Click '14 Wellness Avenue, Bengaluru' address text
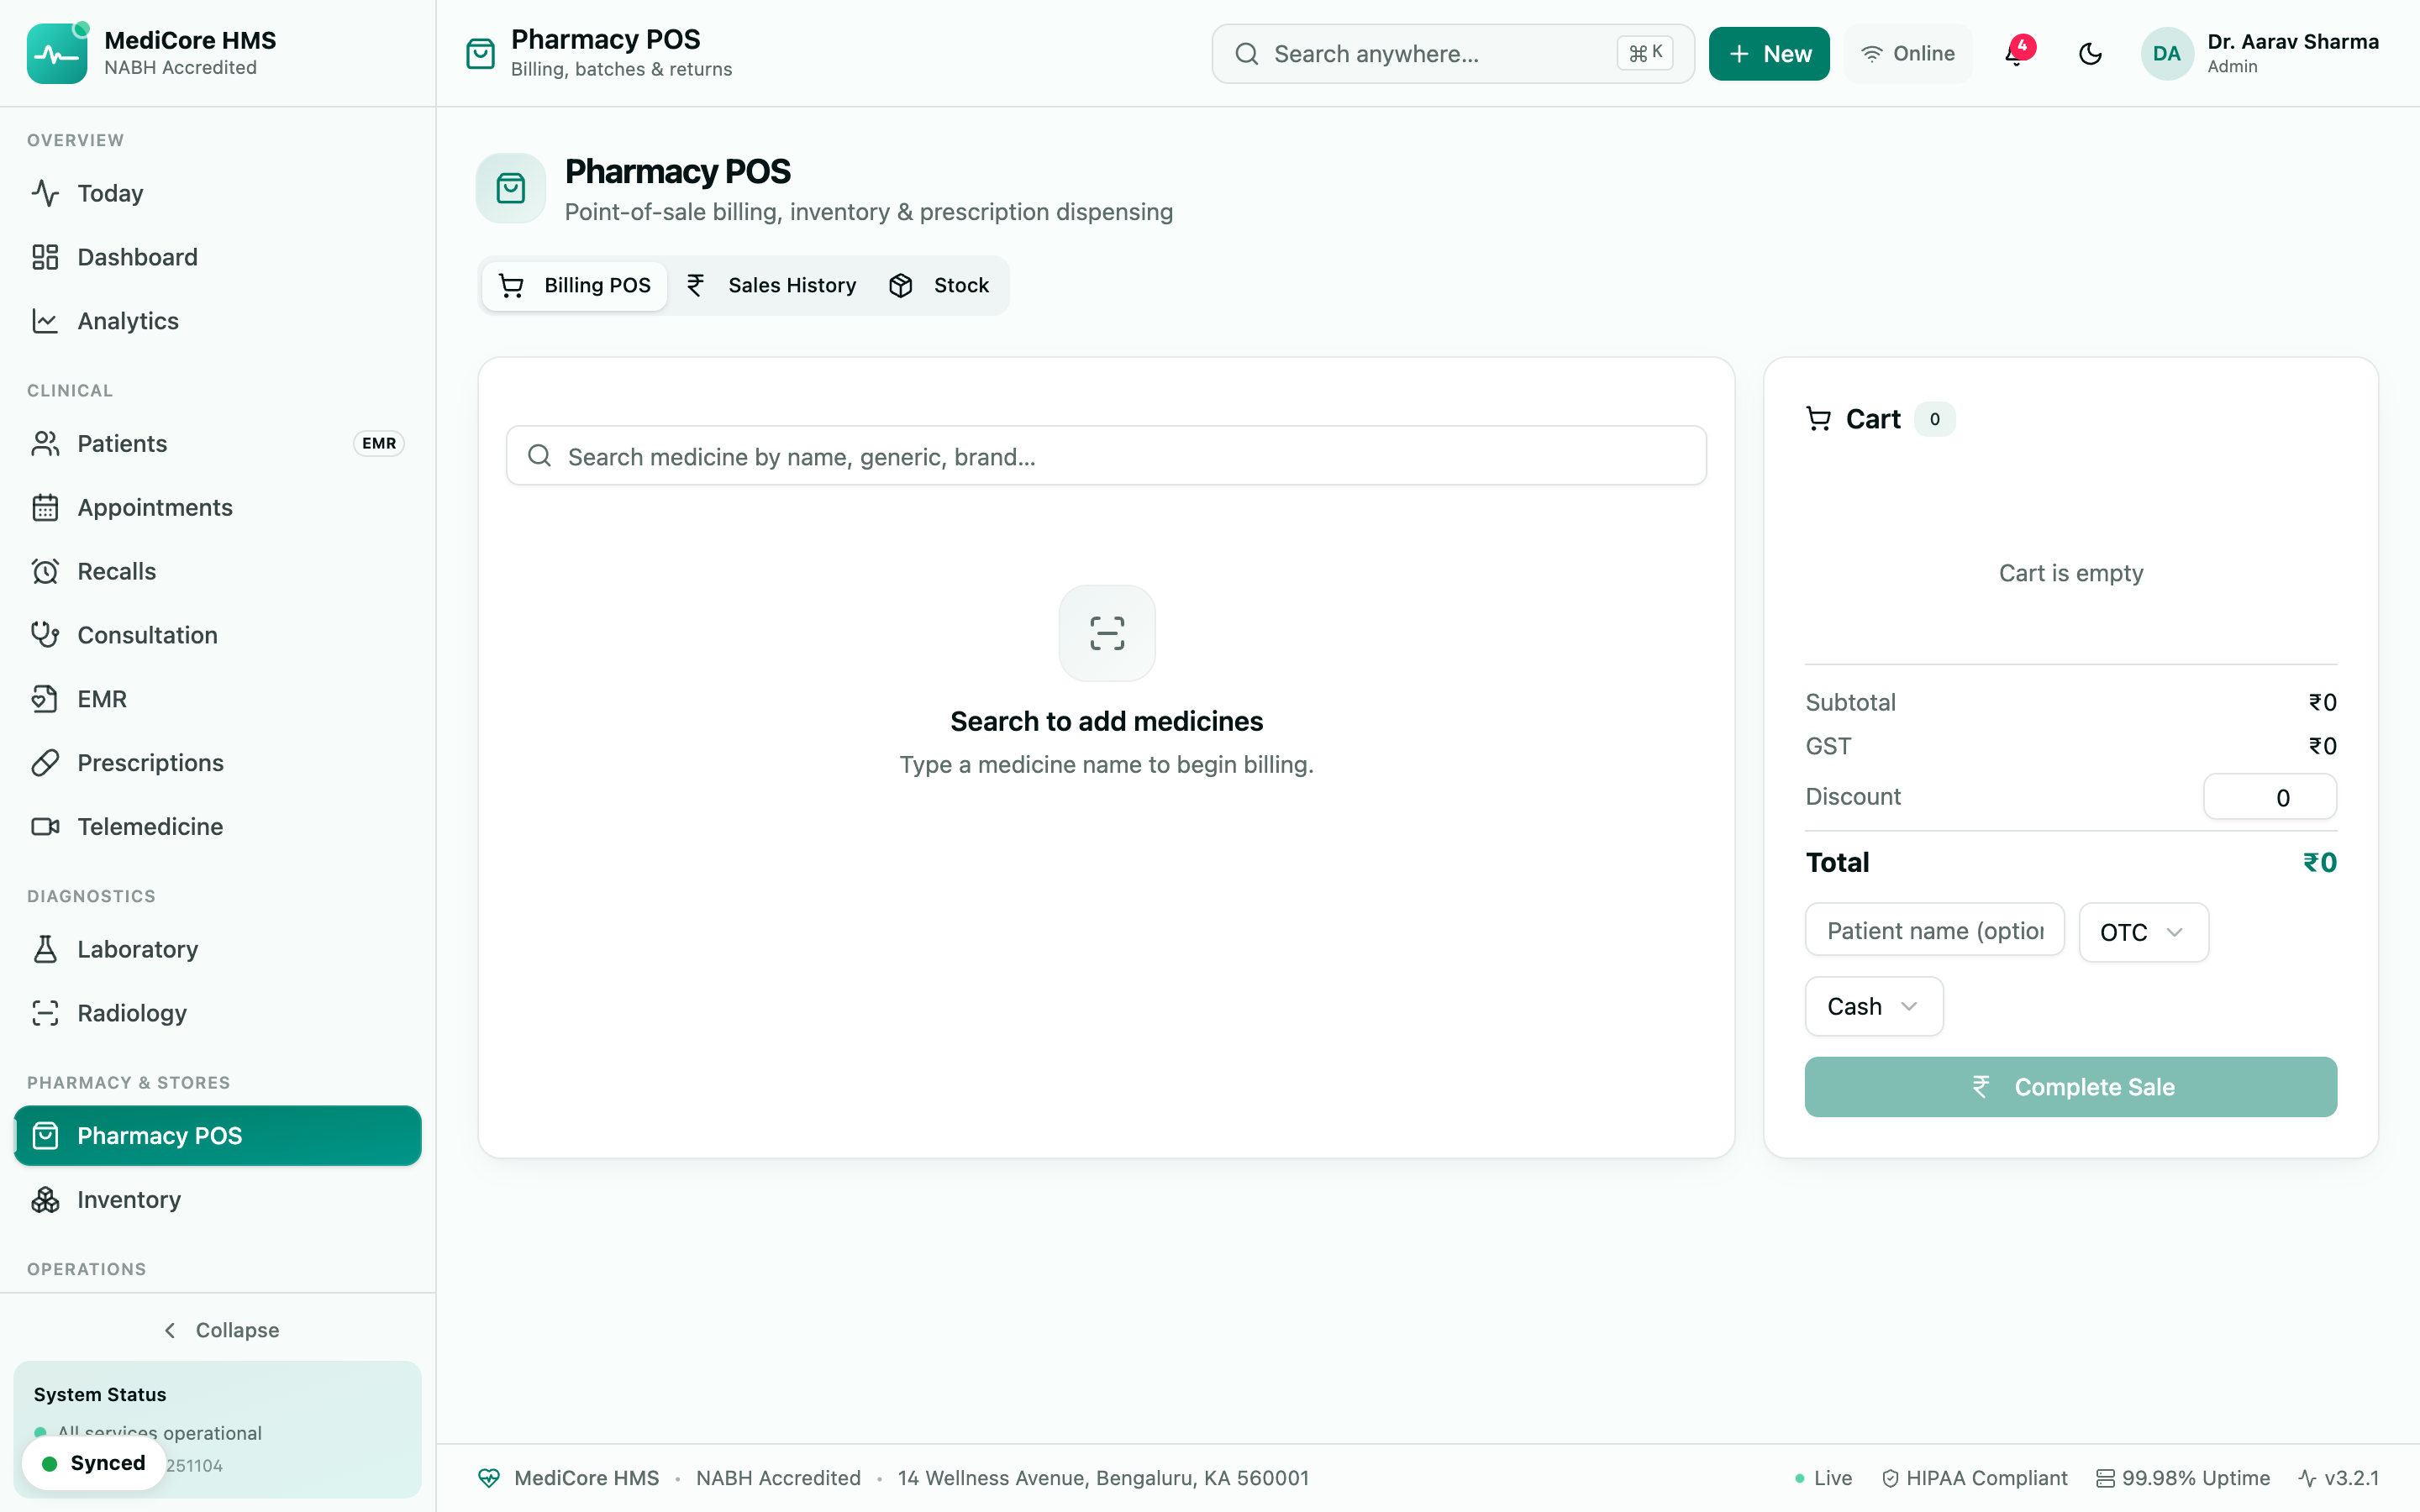 (1103, 1478)
